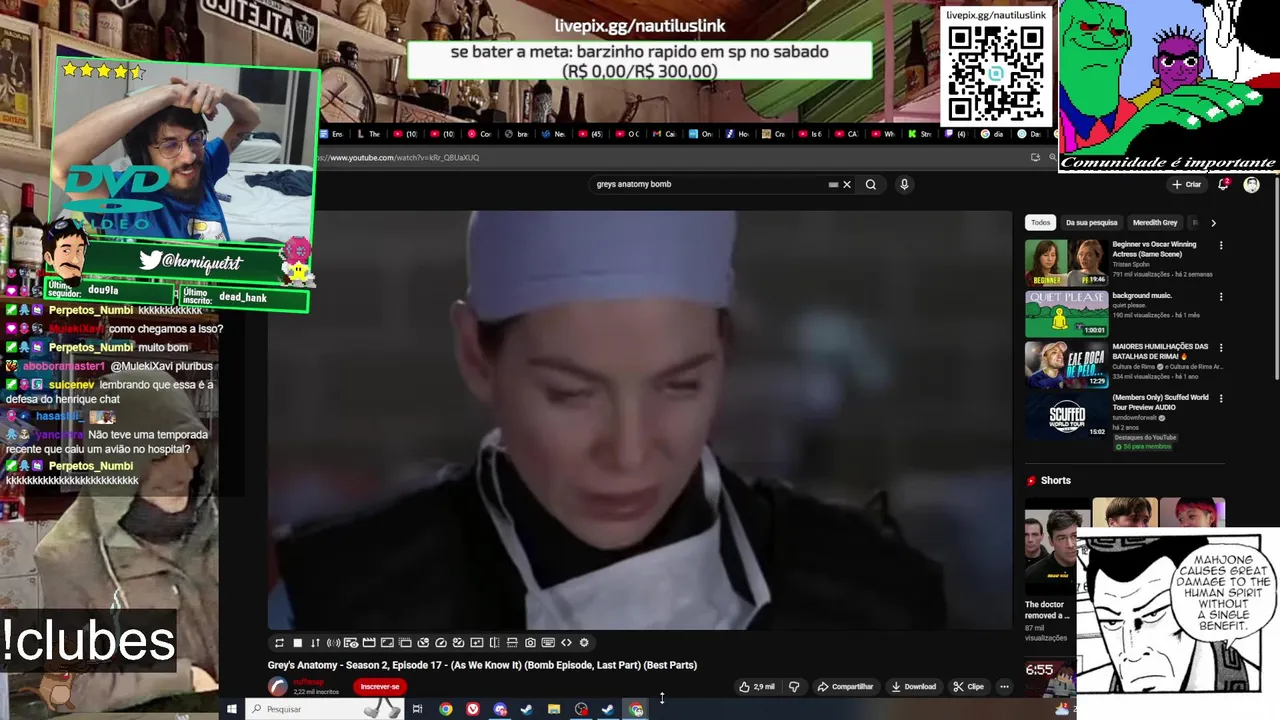Click the custom script code brackets icon

(x=566, y=643)
